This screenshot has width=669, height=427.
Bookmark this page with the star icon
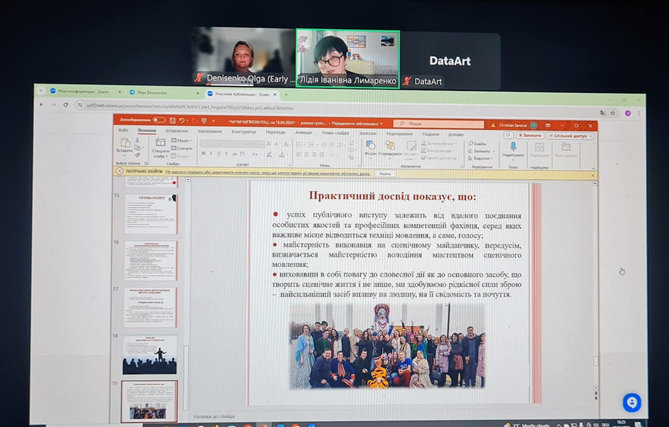coord(613,113)
